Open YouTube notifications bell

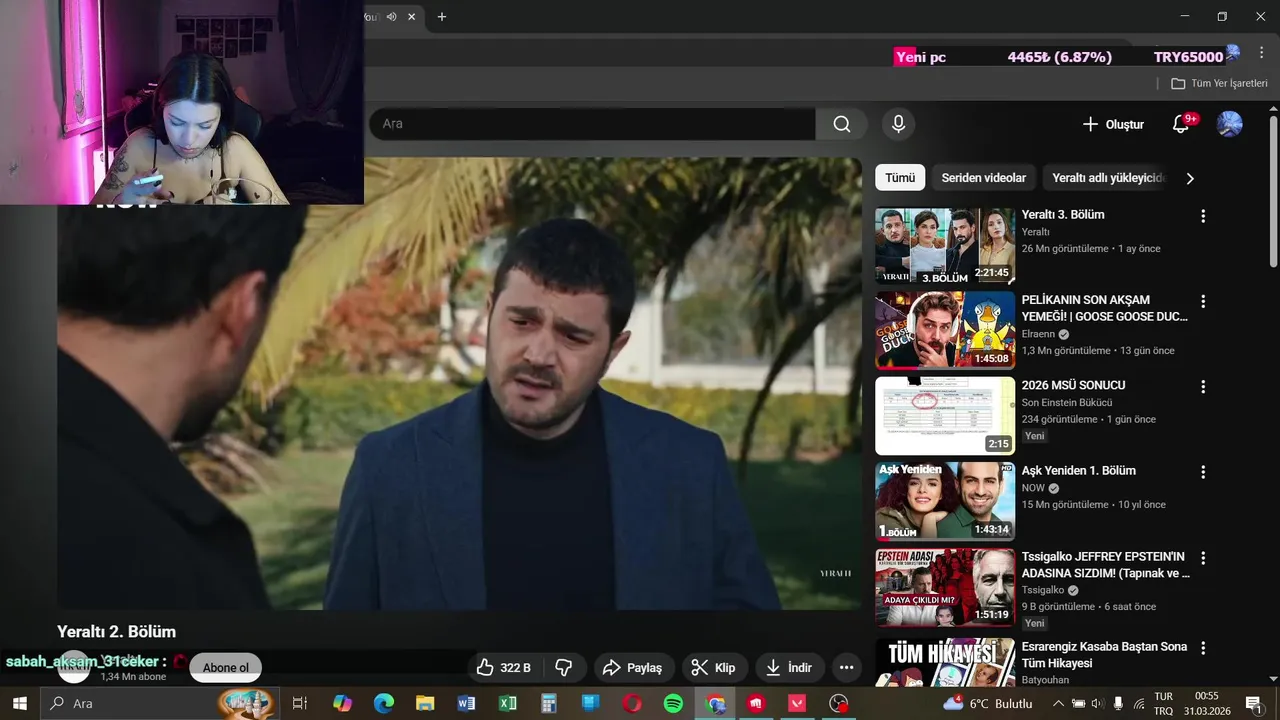pyautogui.click(x=1181, y=124)
